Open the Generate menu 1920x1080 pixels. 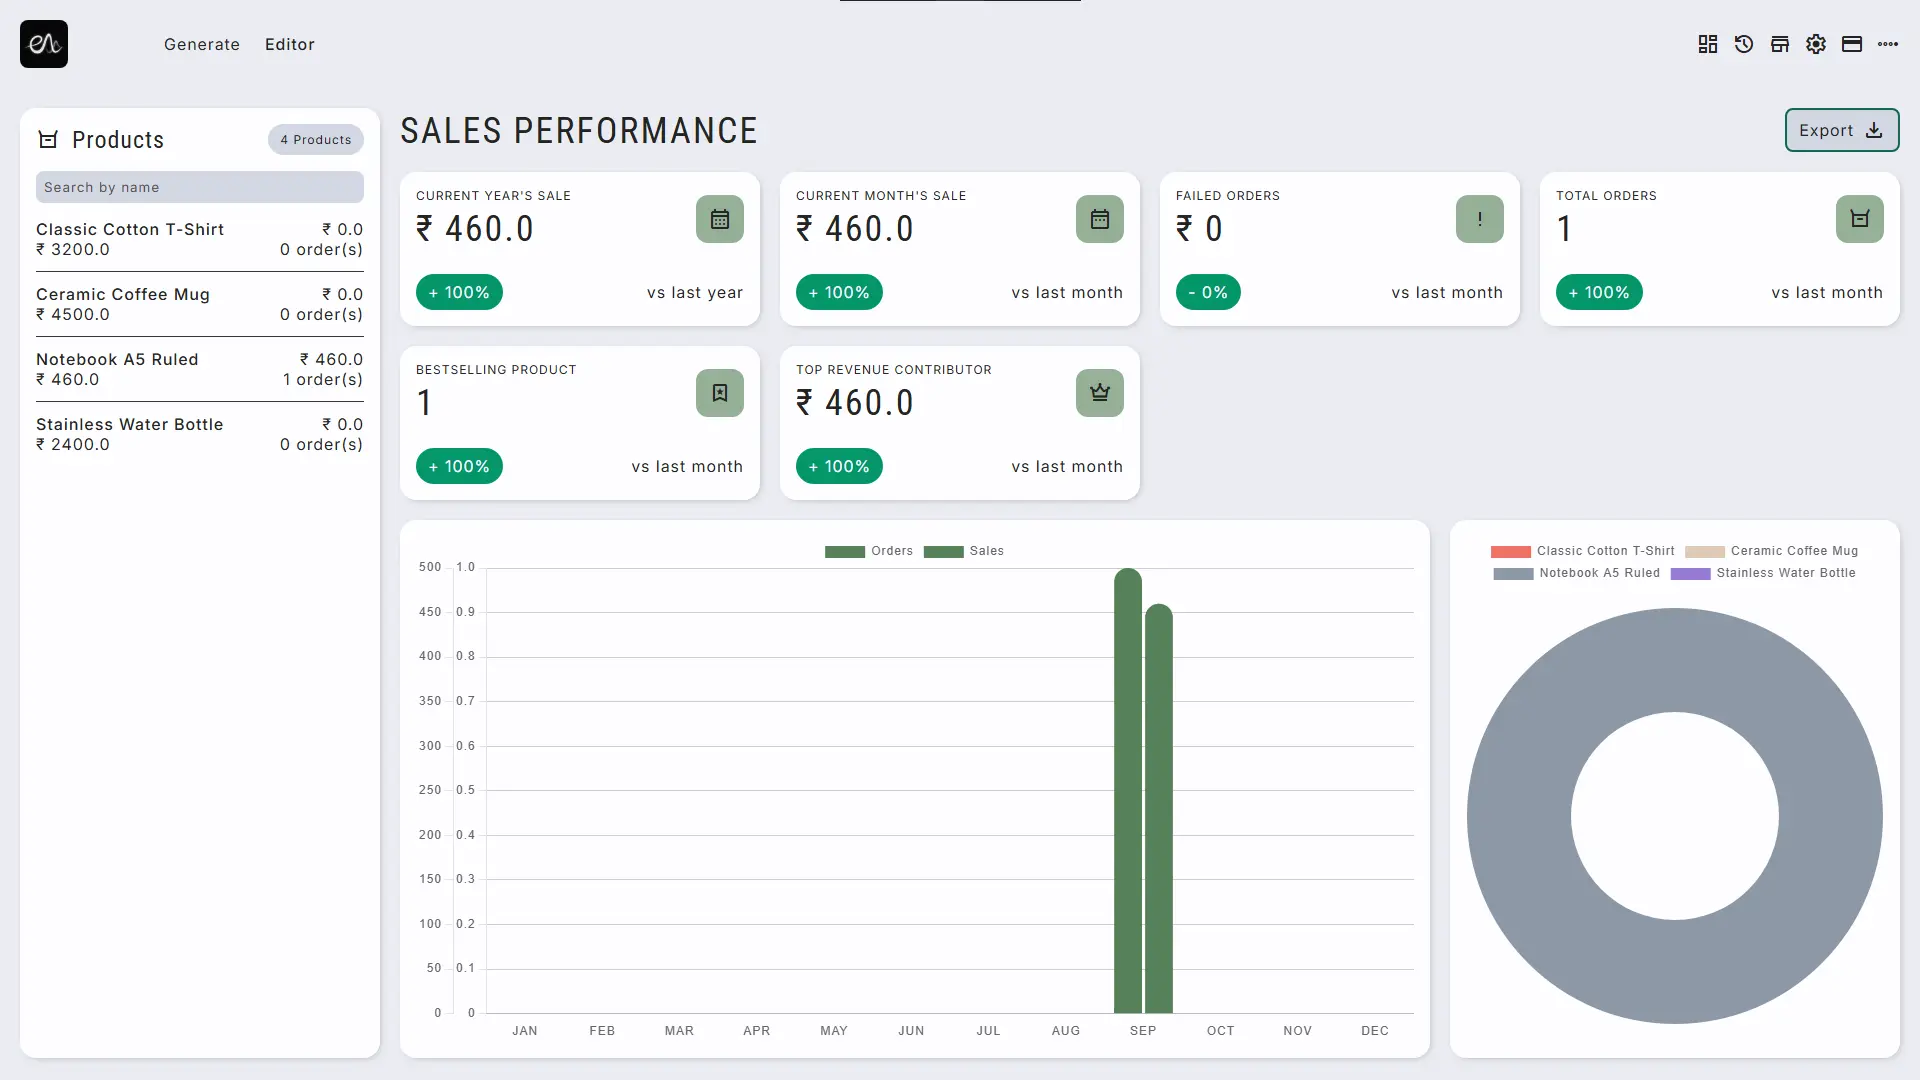pos(202,44)
